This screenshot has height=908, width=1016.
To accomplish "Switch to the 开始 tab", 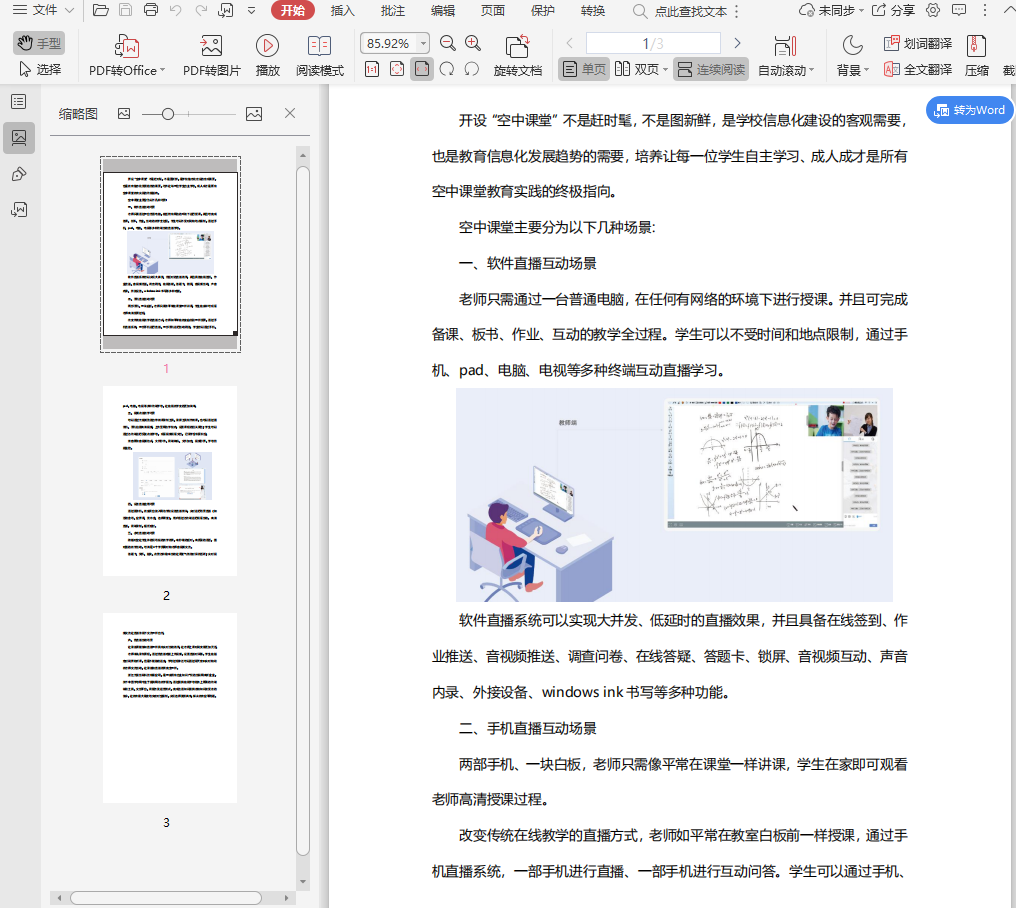I will (x=293, y=10).
